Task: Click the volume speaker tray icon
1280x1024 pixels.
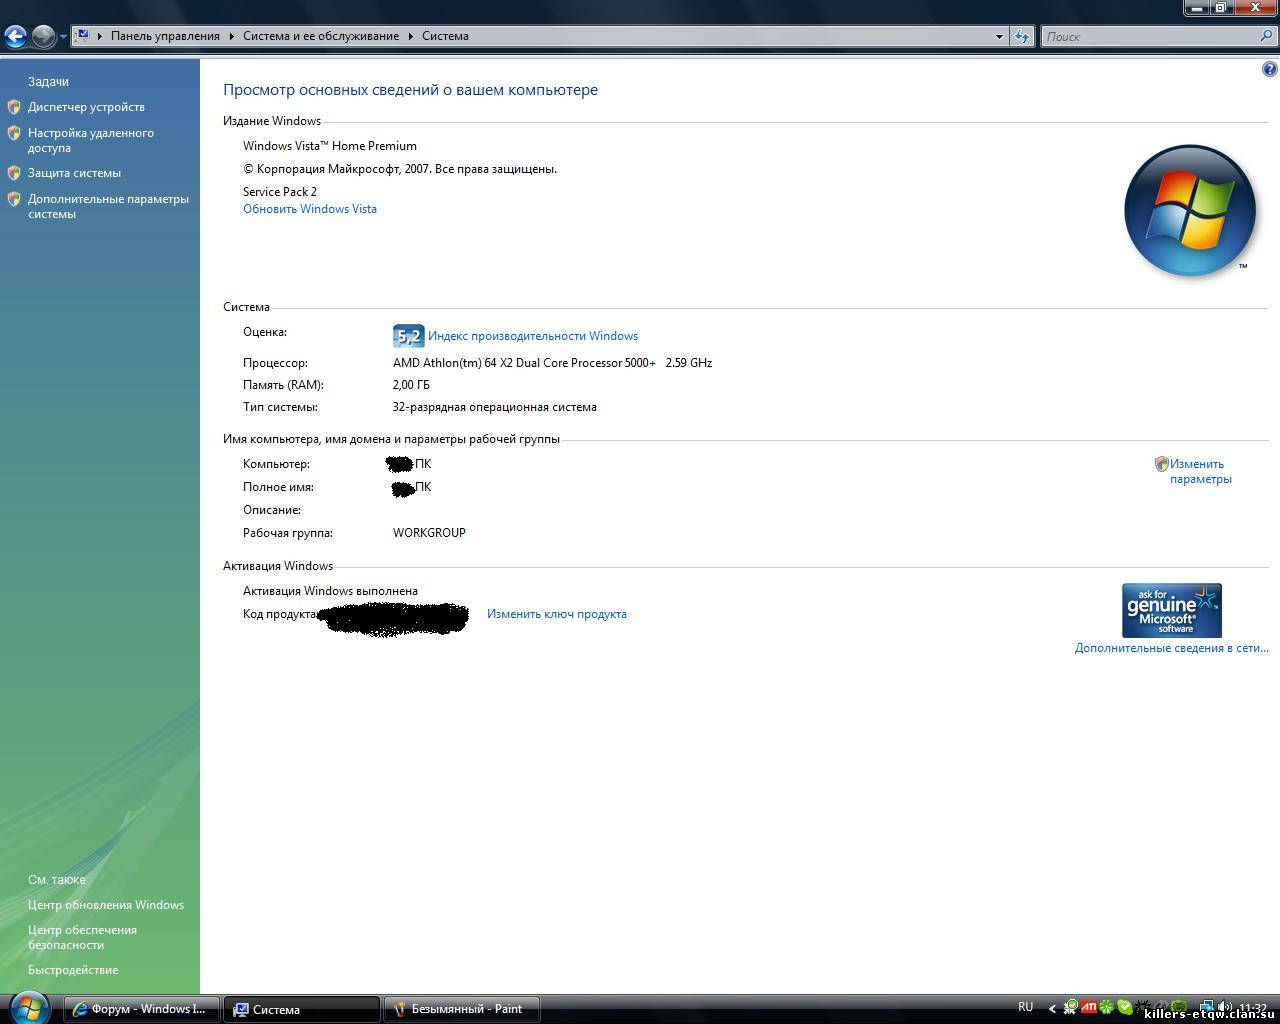Action: tap(1224, 1007)
